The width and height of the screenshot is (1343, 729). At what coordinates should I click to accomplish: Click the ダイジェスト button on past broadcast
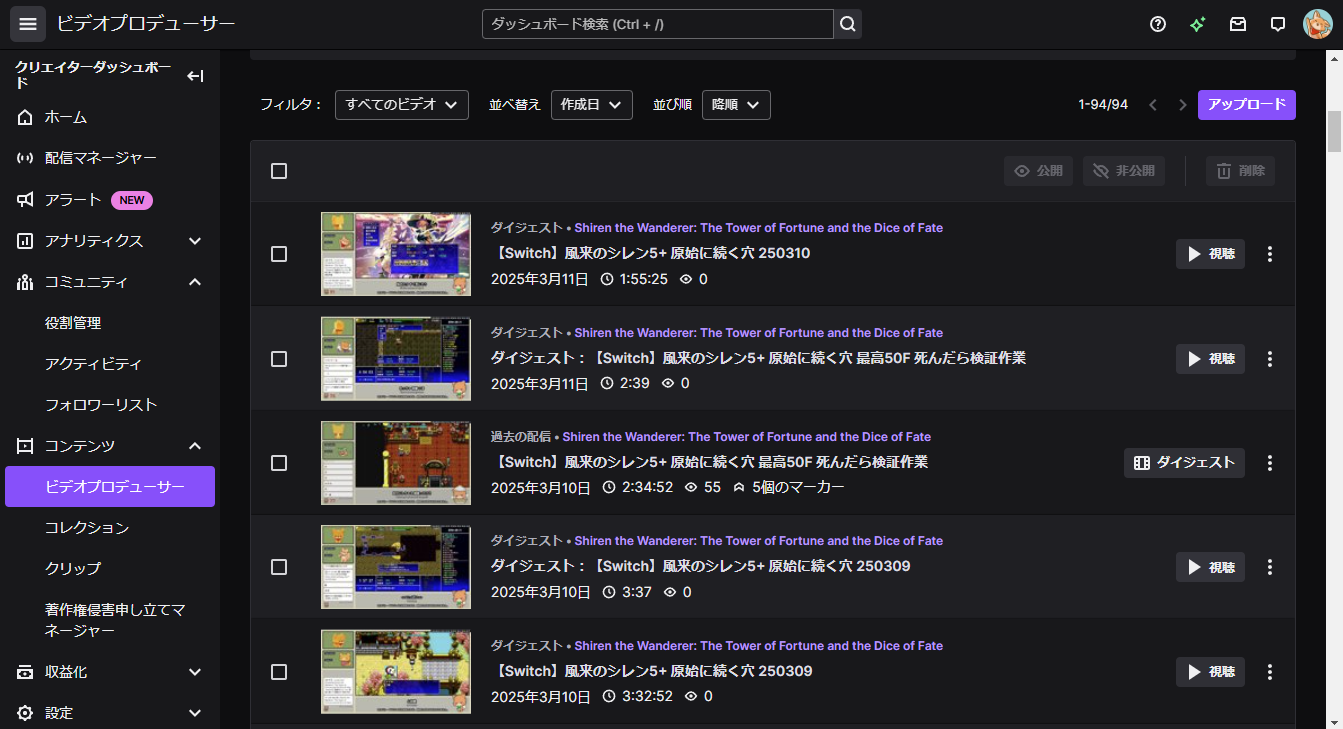[1184, 462]
